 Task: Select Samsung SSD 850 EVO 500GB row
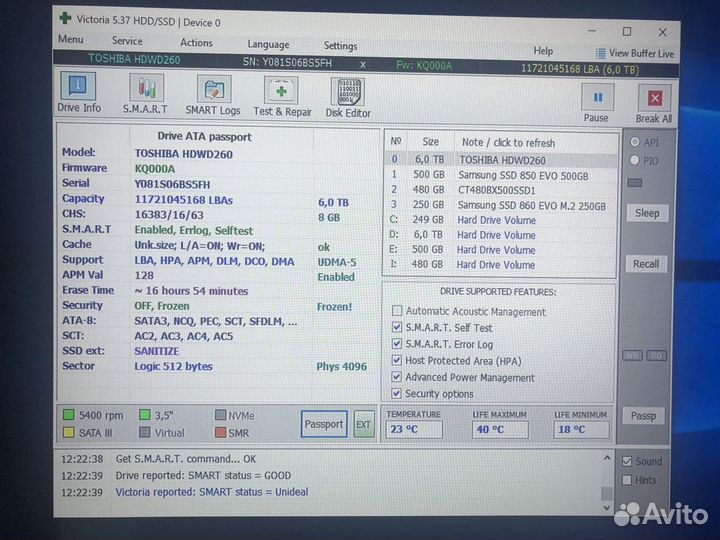point(501,175)
